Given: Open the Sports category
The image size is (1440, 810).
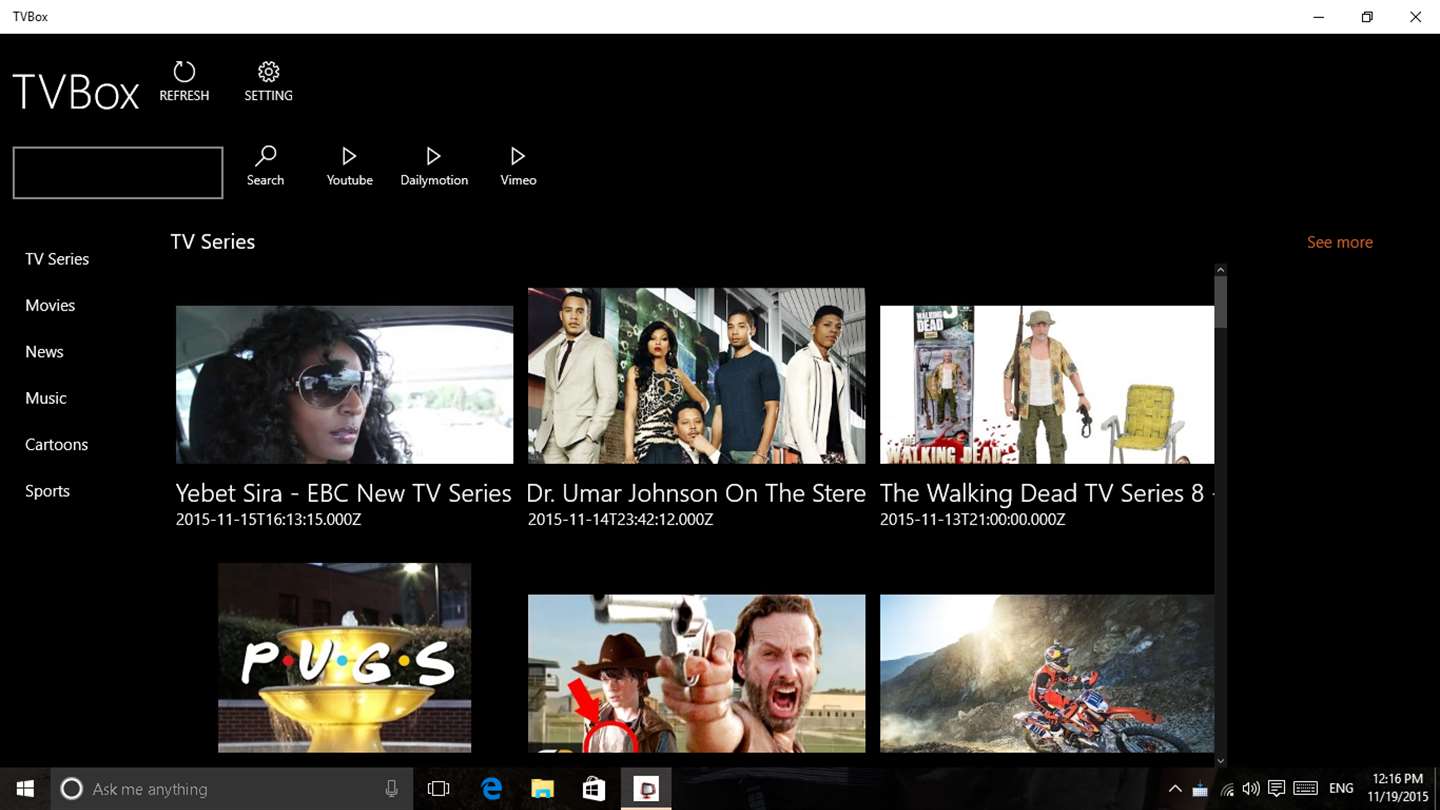Looking at the screenshot, I should 47,491.
